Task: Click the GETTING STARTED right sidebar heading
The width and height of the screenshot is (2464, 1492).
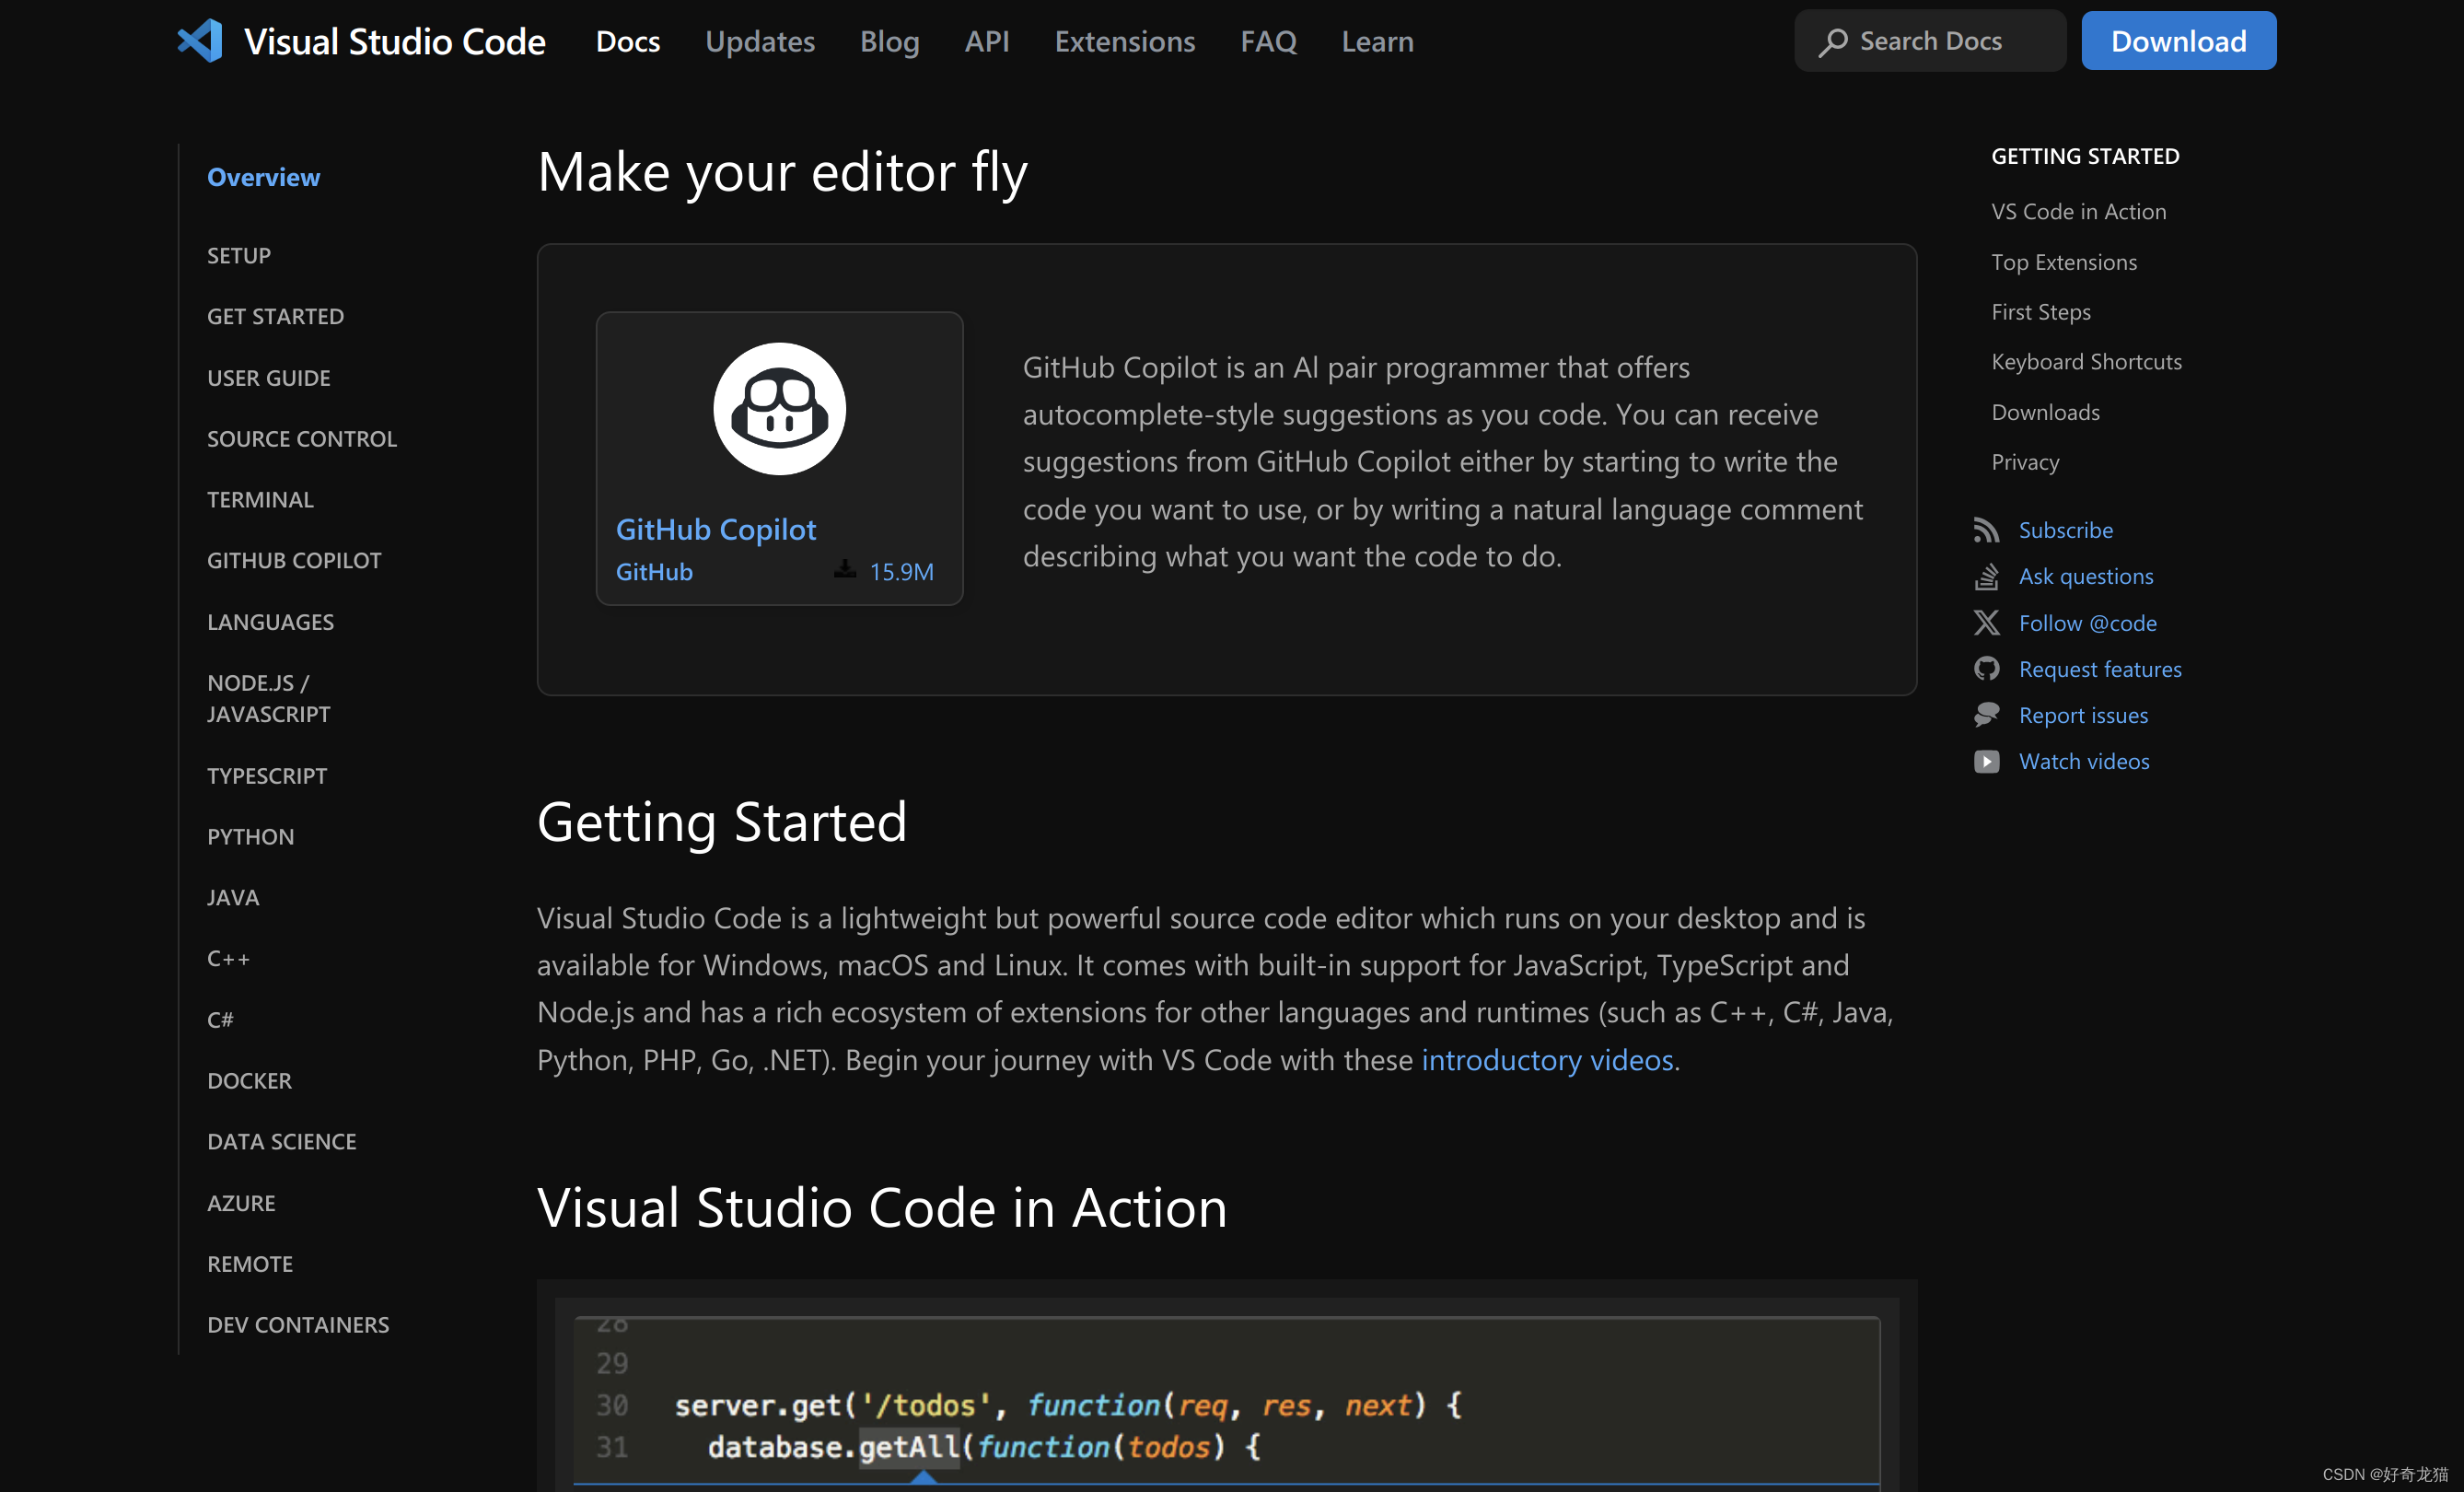Action: click(x=2085, y=156)
